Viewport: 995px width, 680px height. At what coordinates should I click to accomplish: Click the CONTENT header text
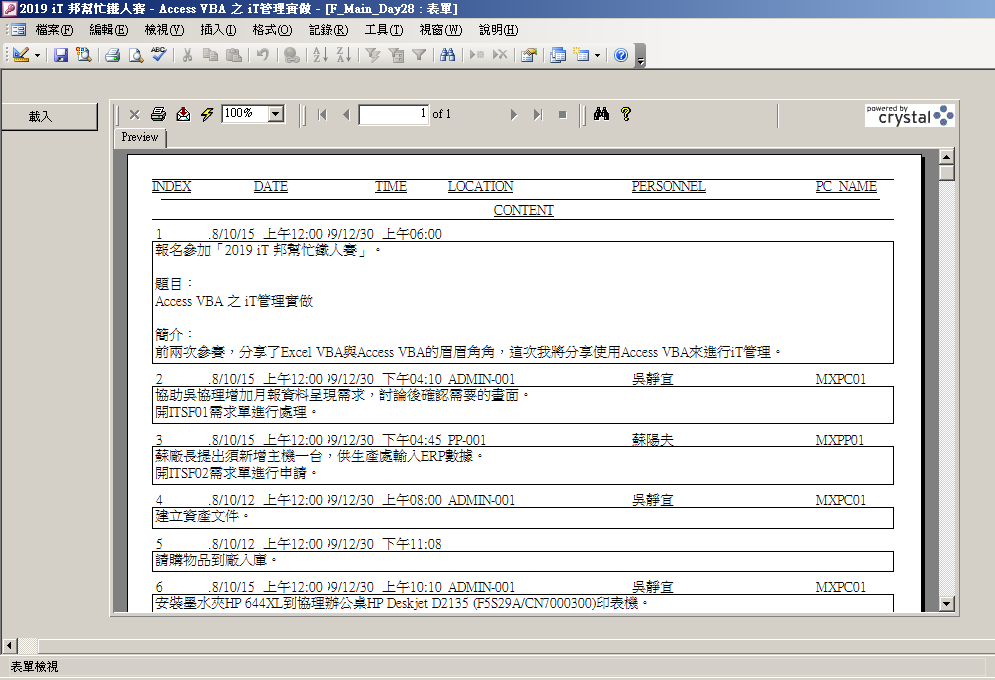pyautogui.click(x=524, y=211)
